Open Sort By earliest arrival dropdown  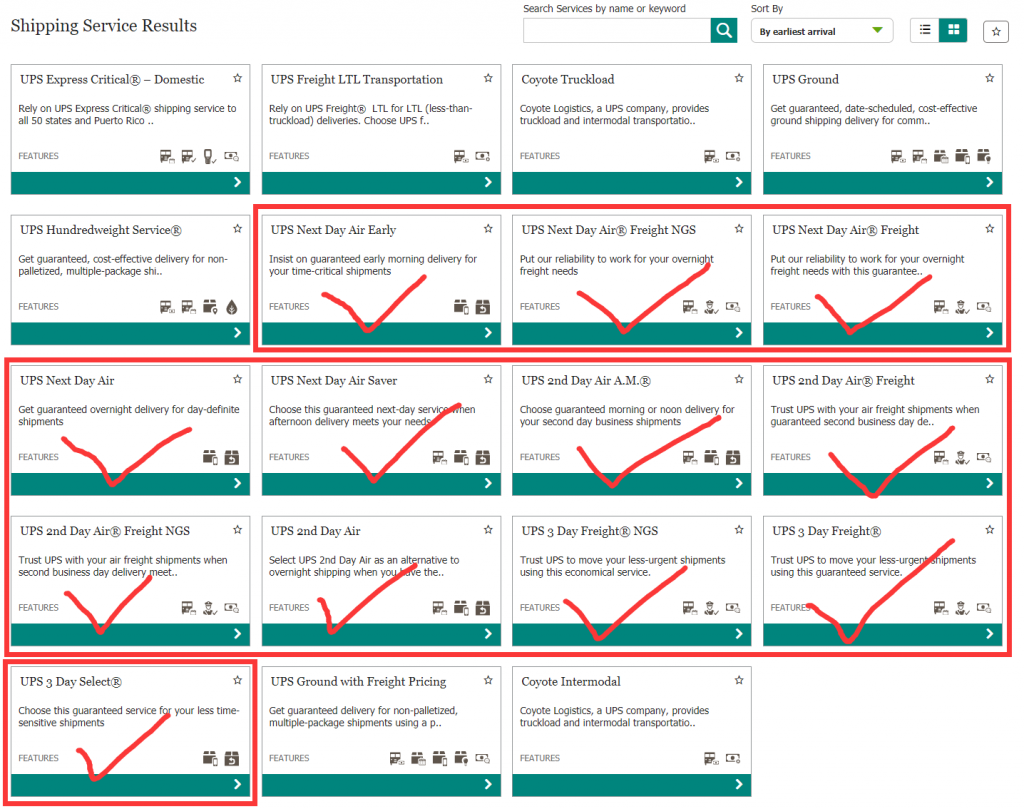(x=822, y=32)
